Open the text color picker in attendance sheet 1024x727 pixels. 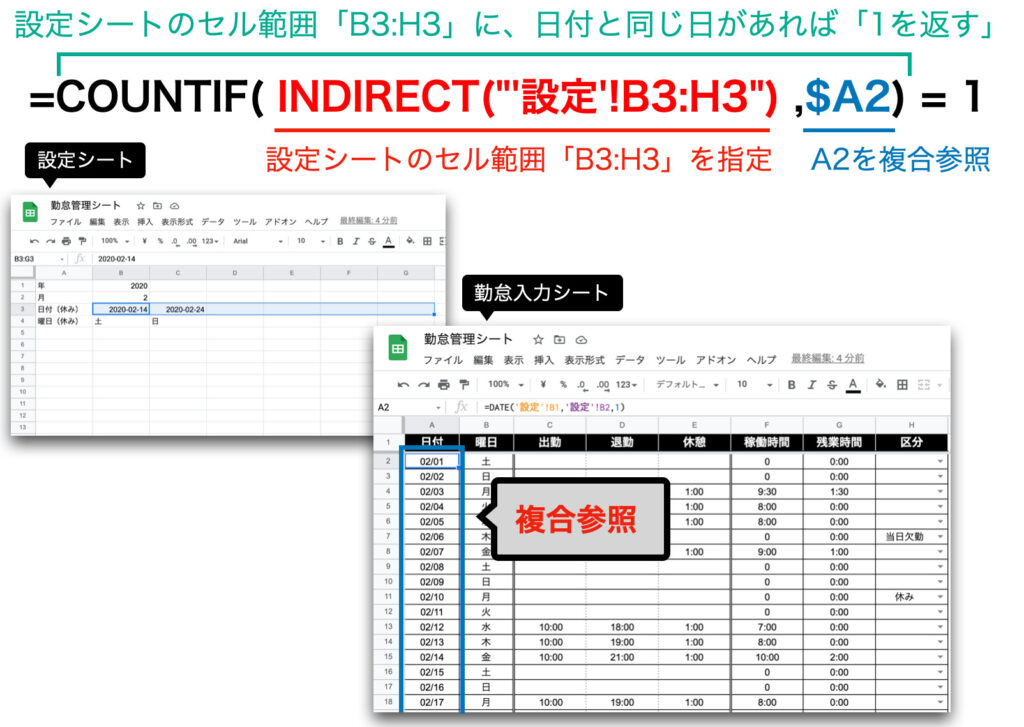click(853, 385)
